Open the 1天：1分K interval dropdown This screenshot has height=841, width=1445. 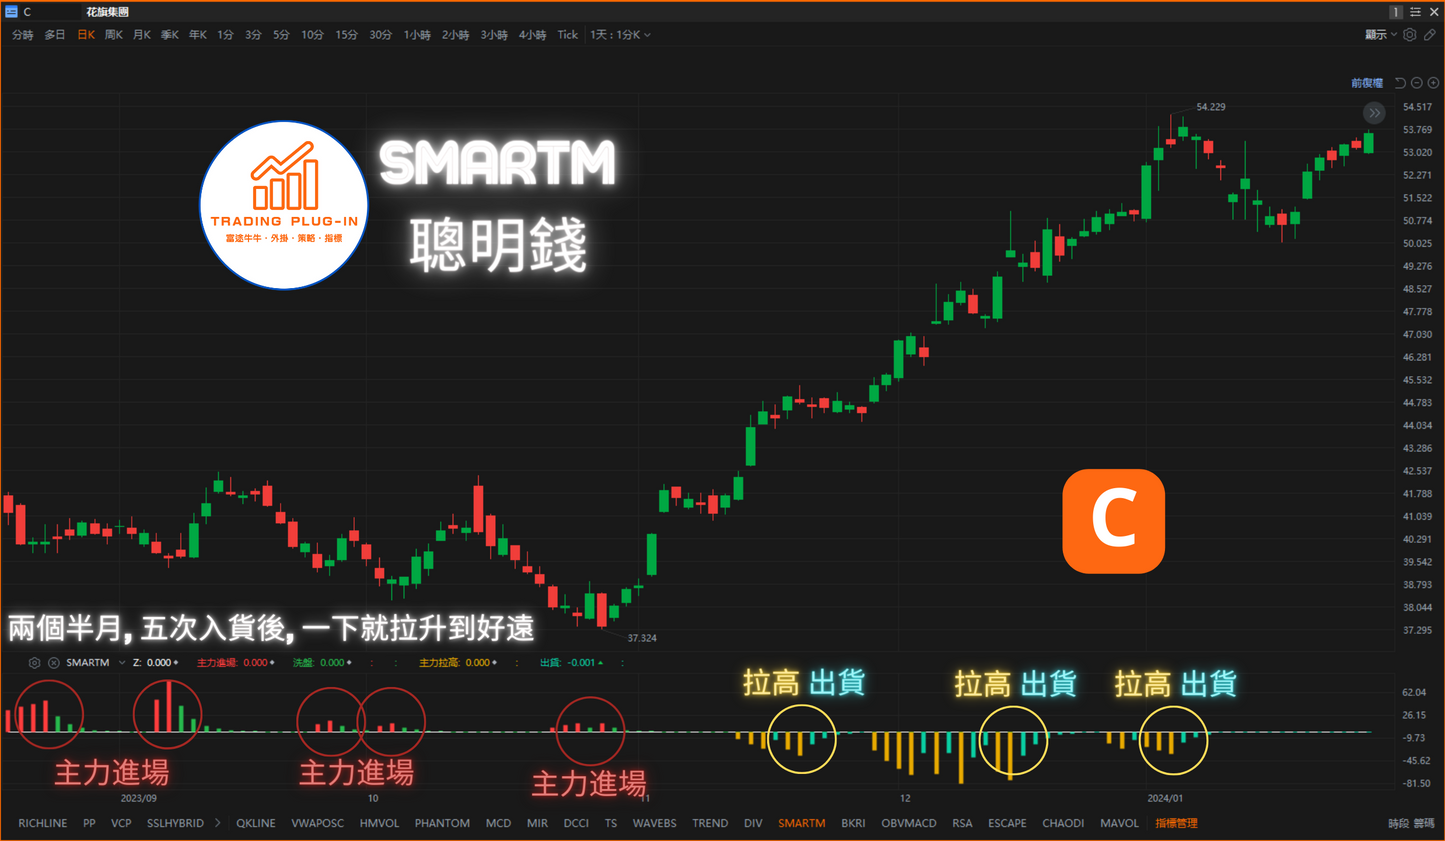pyautogui.click(x=620, y=35)
